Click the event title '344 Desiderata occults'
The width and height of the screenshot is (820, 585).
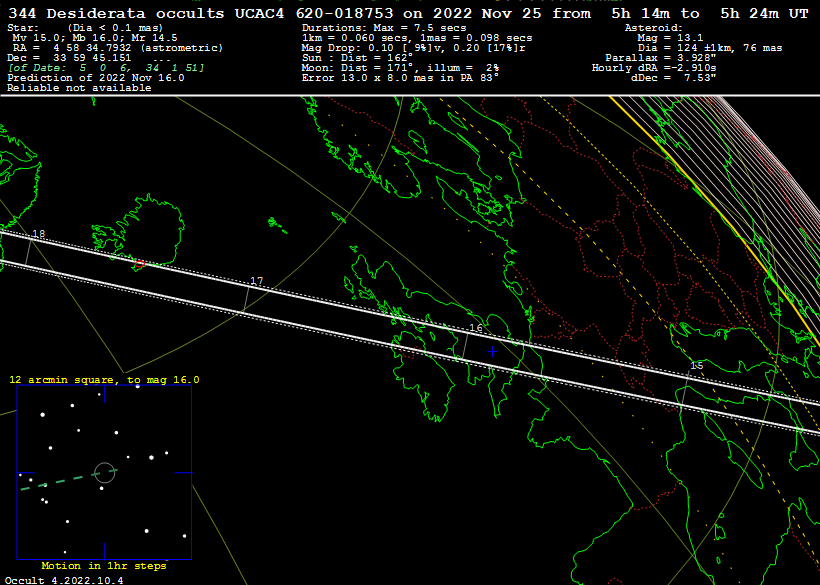coord(118,12)
